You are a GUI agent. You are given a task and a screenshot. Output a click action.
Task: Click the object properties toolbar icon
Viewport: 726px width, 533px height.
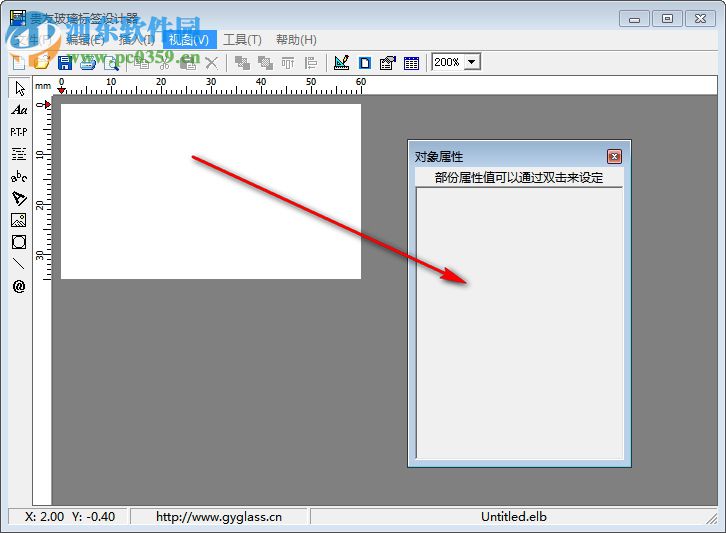pos(388,63)
